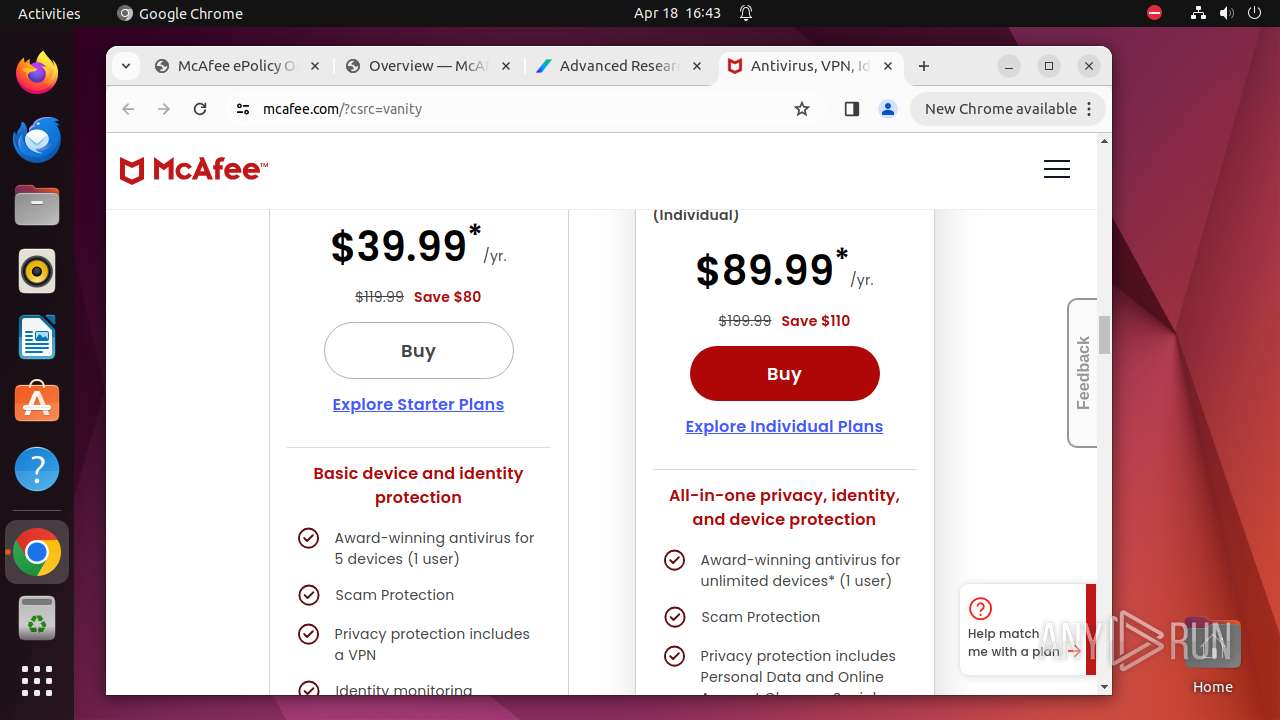Screen dimensions: 1280x720
Task: Switch to the Advanced Research tab
Action: pos(618,66)
